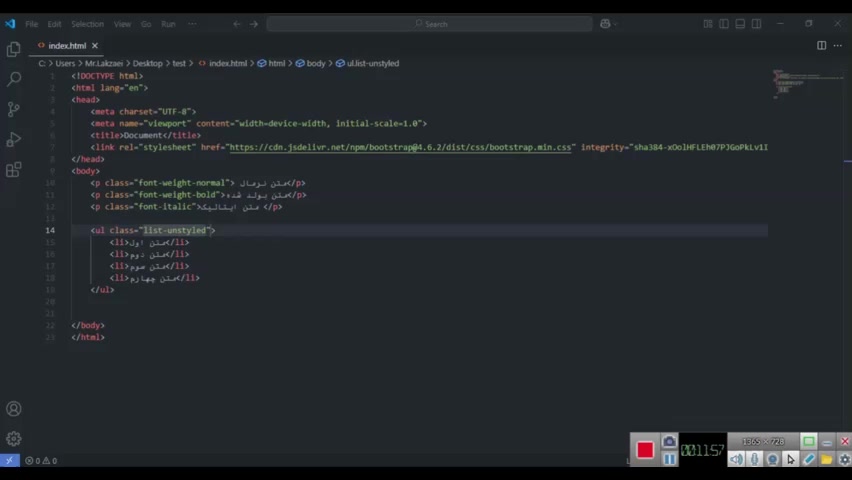Click the Users breadcrumb segment
Viewport: 852px width, 480px height.
tap(65, 64)
